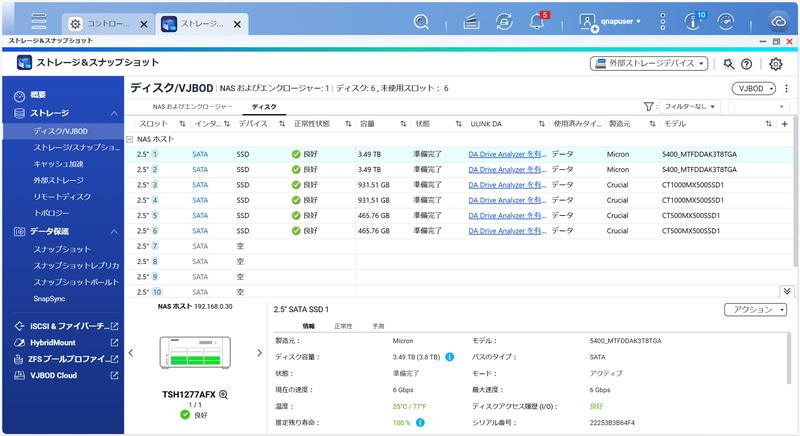Image resolution: width=800 pixels, height=436 pixels.
Task: Open the 外部ストレージデバイス dropdown
Action: (648, 63)
